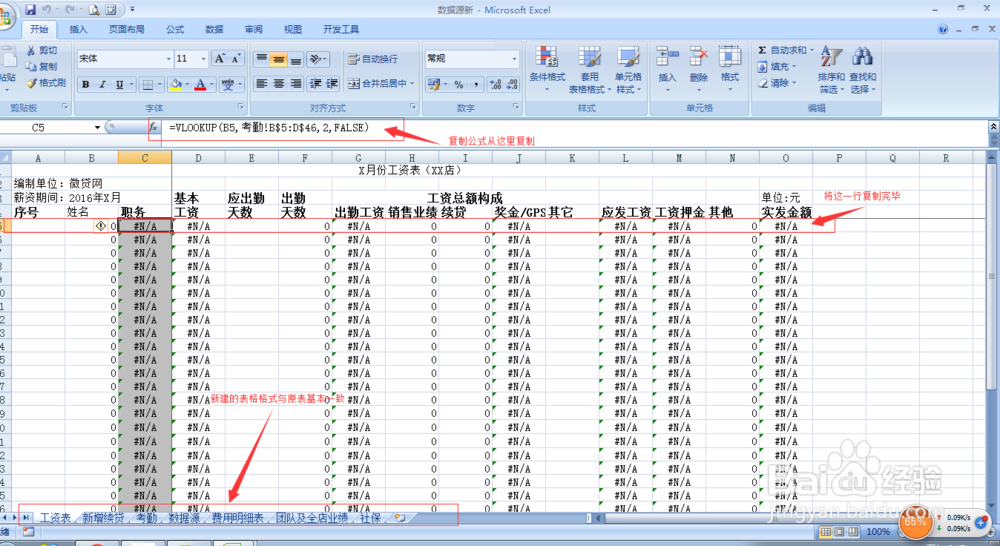Image resolution: width=1000 pixels, height=546 pixels.
Task: Align cell text right
Action: click(x=295, y=84)
